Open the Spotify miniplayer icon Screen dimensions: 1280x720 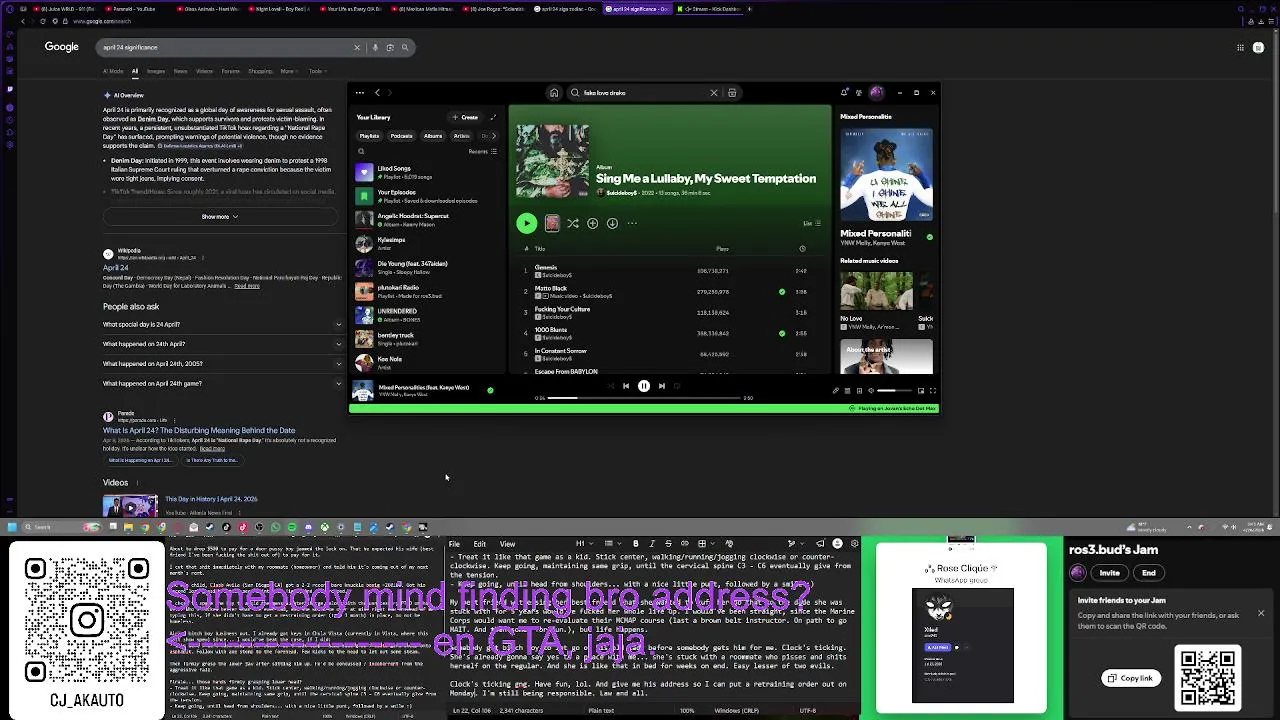pos(921,391)
